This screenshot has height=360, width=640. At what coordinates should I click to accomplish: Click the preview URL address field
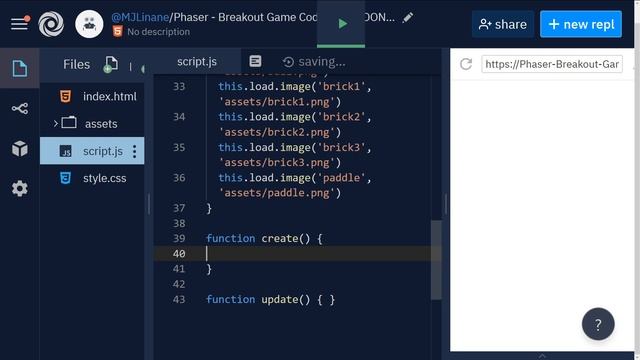pos(552,64)
